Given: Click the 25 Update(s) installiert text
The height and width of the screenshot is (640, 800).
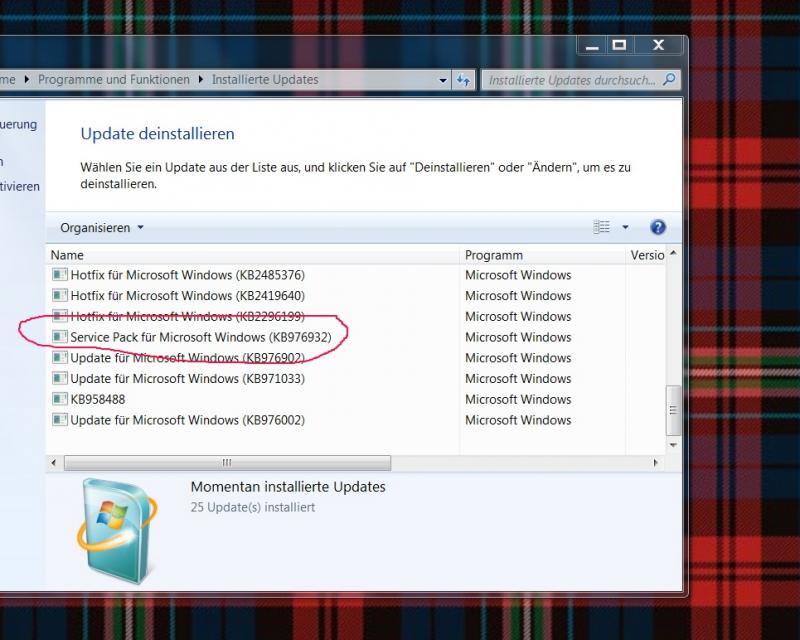Looking at the screenshot, I should pyautogui.click(x=253, y=507).
